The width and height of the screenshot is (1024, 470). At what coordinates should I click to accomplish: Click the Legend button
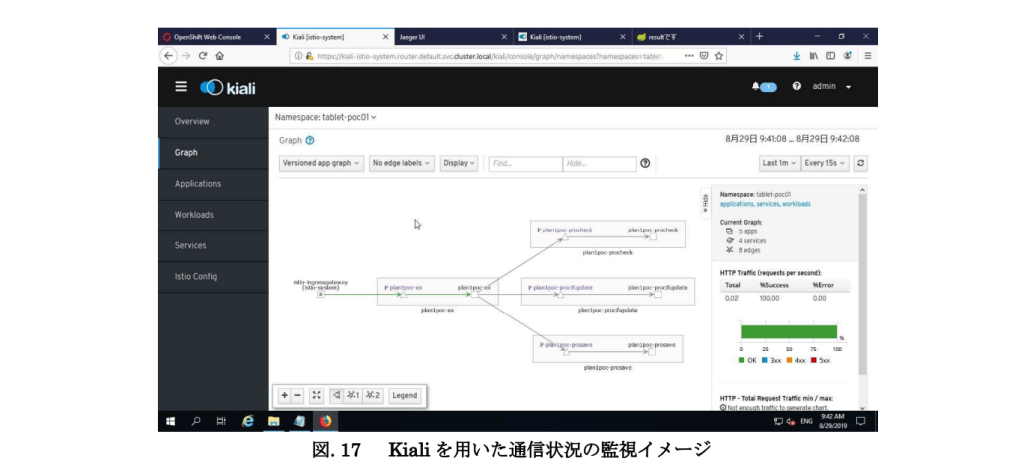coord(405,395)
